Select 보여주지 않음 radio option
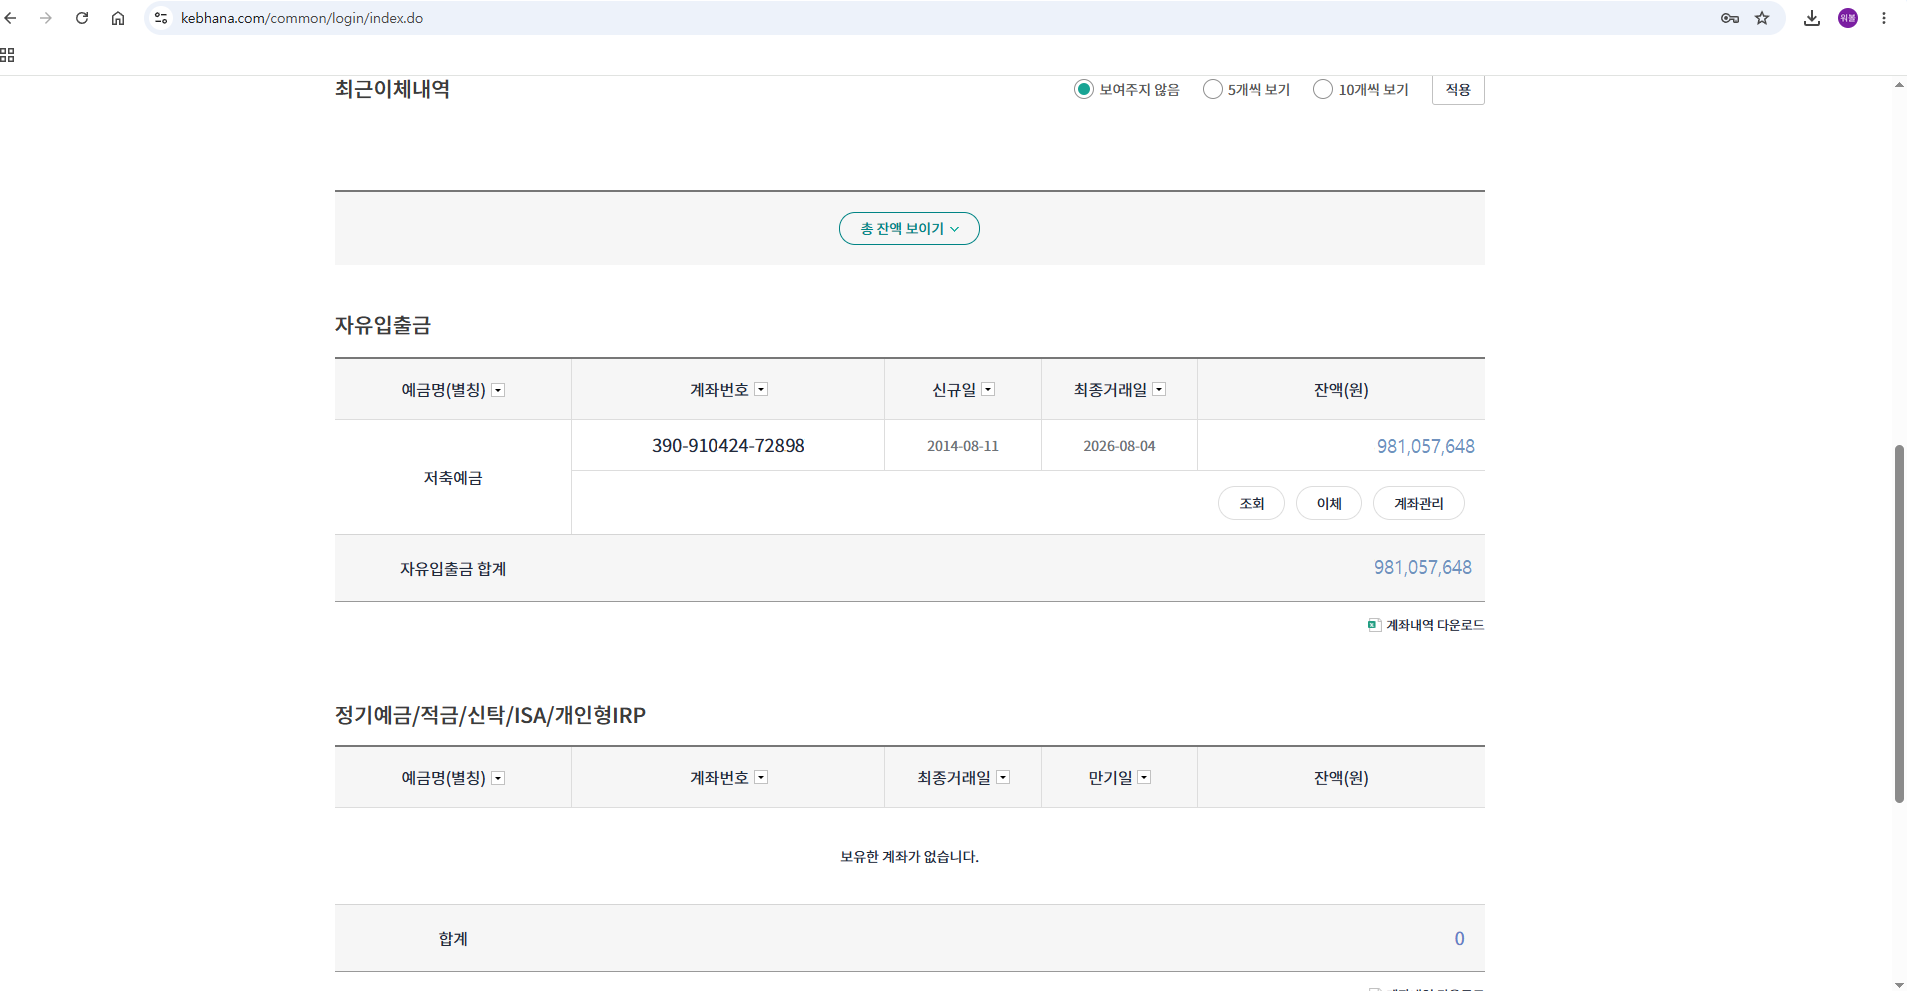Viewport: 1907px width, 991px height. [x=1084, y=89]
